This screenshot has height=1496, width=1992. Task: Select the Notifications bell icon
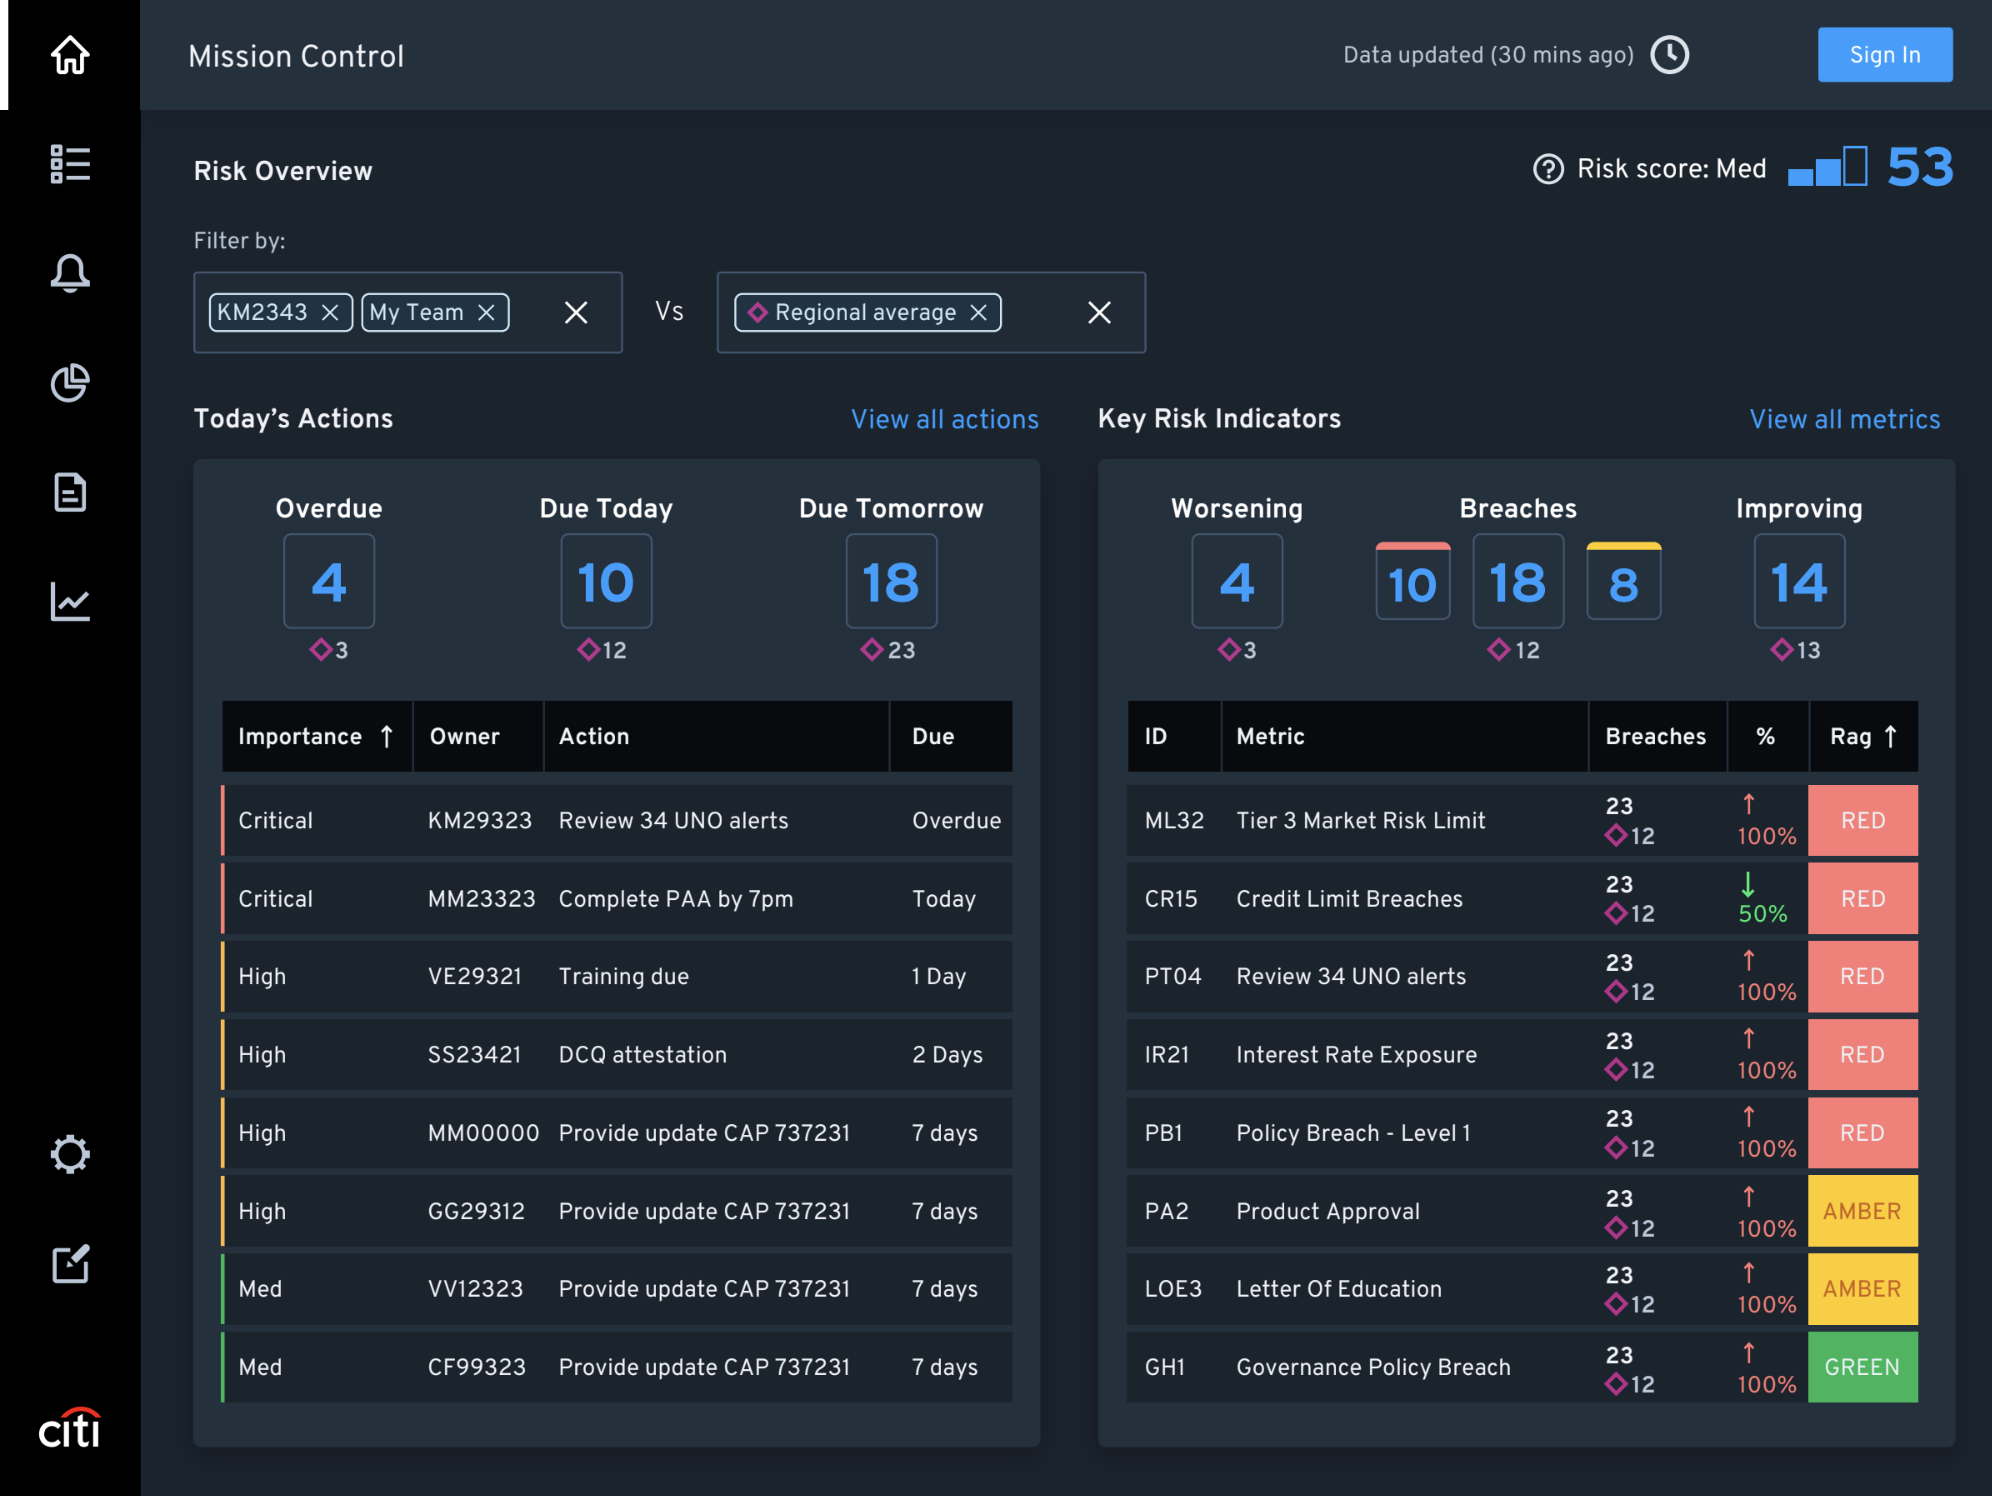click(x=69, y=272)
